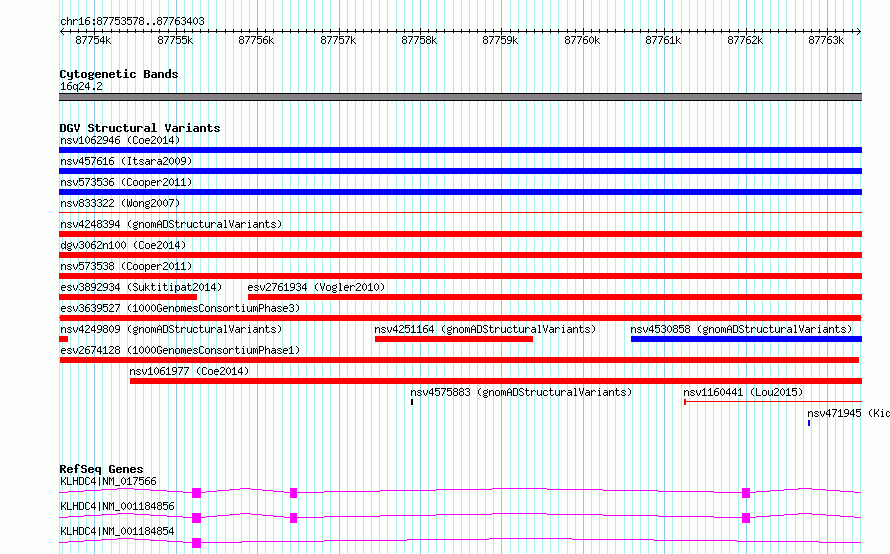Select the small blue mark under nsv471945
The height and width of the screenshot is (554, 890).
pyautogui.click(x=809, y=423)
